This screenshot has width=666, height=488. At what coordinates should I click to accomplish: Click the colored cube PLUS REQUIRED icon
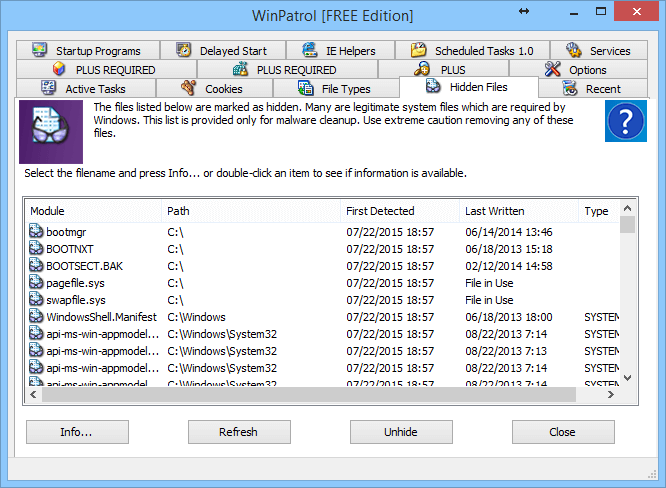click(59, 69)
